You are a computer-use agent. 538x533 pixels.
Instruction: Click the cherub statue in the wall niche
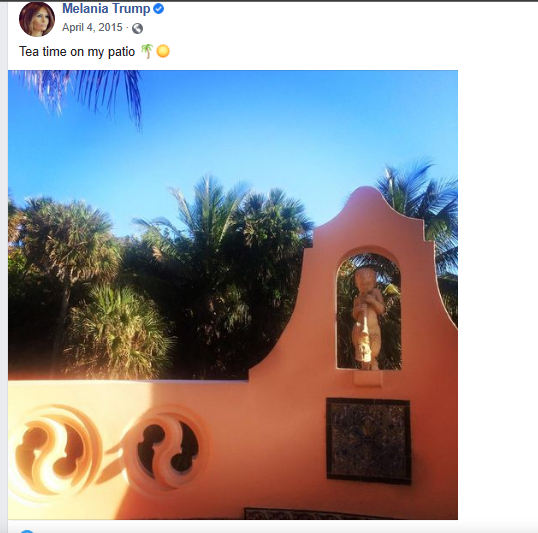pos(368,318)
